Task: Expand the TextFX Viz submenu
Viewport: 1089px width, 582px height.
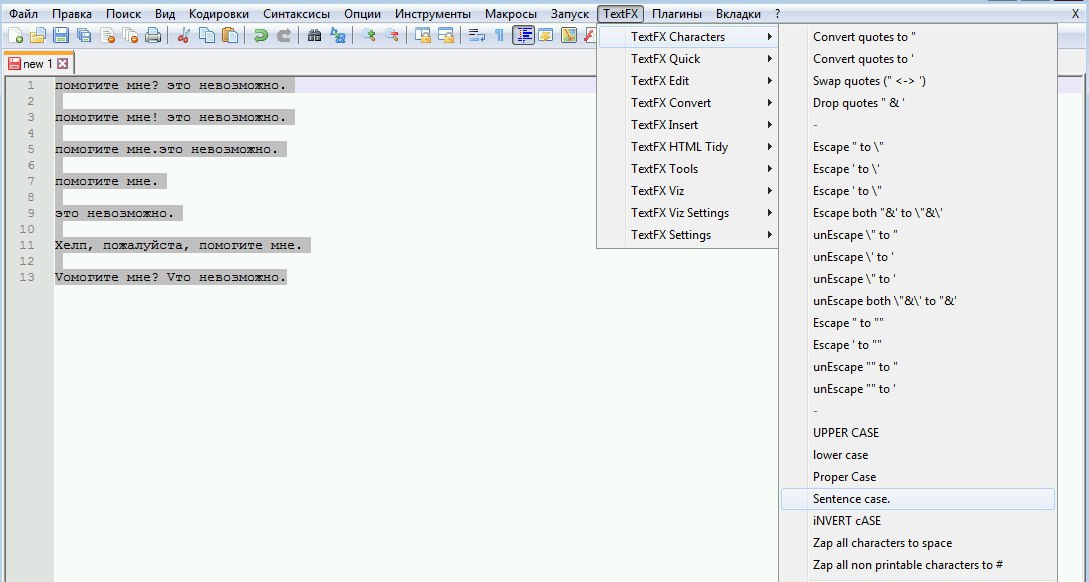Action: pyautogui.click(x=688, y=191)
